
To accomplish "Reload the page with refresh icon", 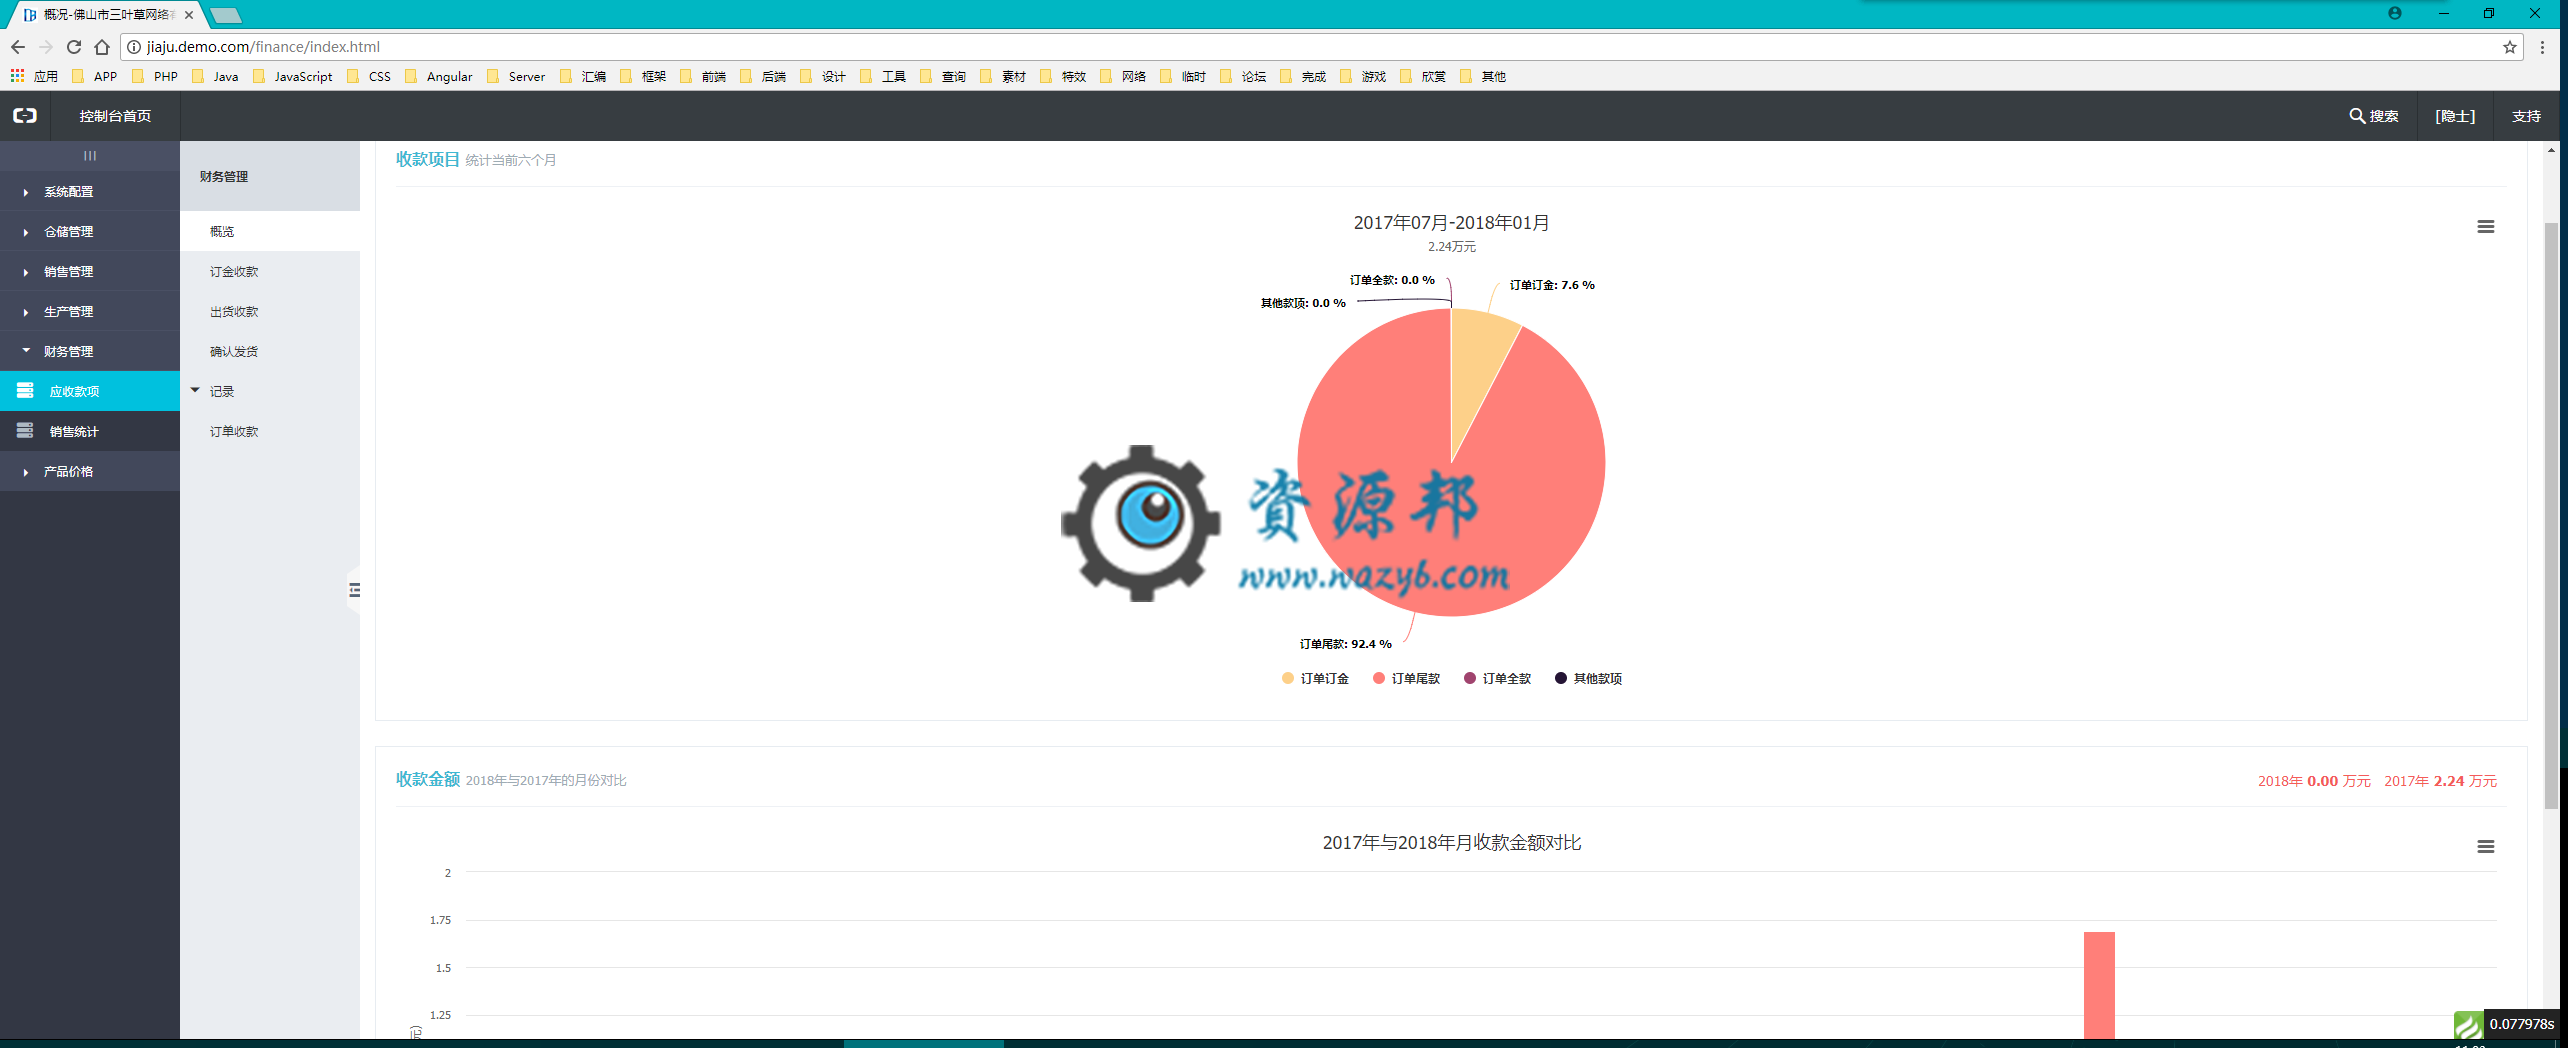I will [x=74, y=47].
